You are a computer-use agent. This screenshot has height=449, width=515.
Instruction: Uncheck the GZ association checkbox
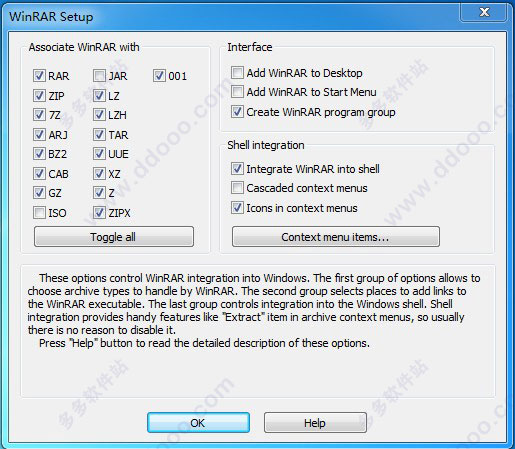[x=39, y=192]
